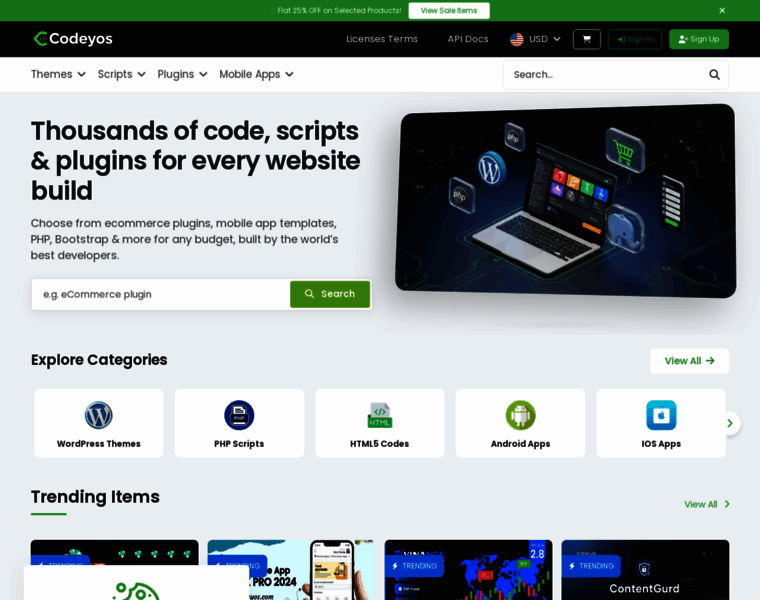
Task: Click the WordPress Themes category icon
Action: point(98,415)
